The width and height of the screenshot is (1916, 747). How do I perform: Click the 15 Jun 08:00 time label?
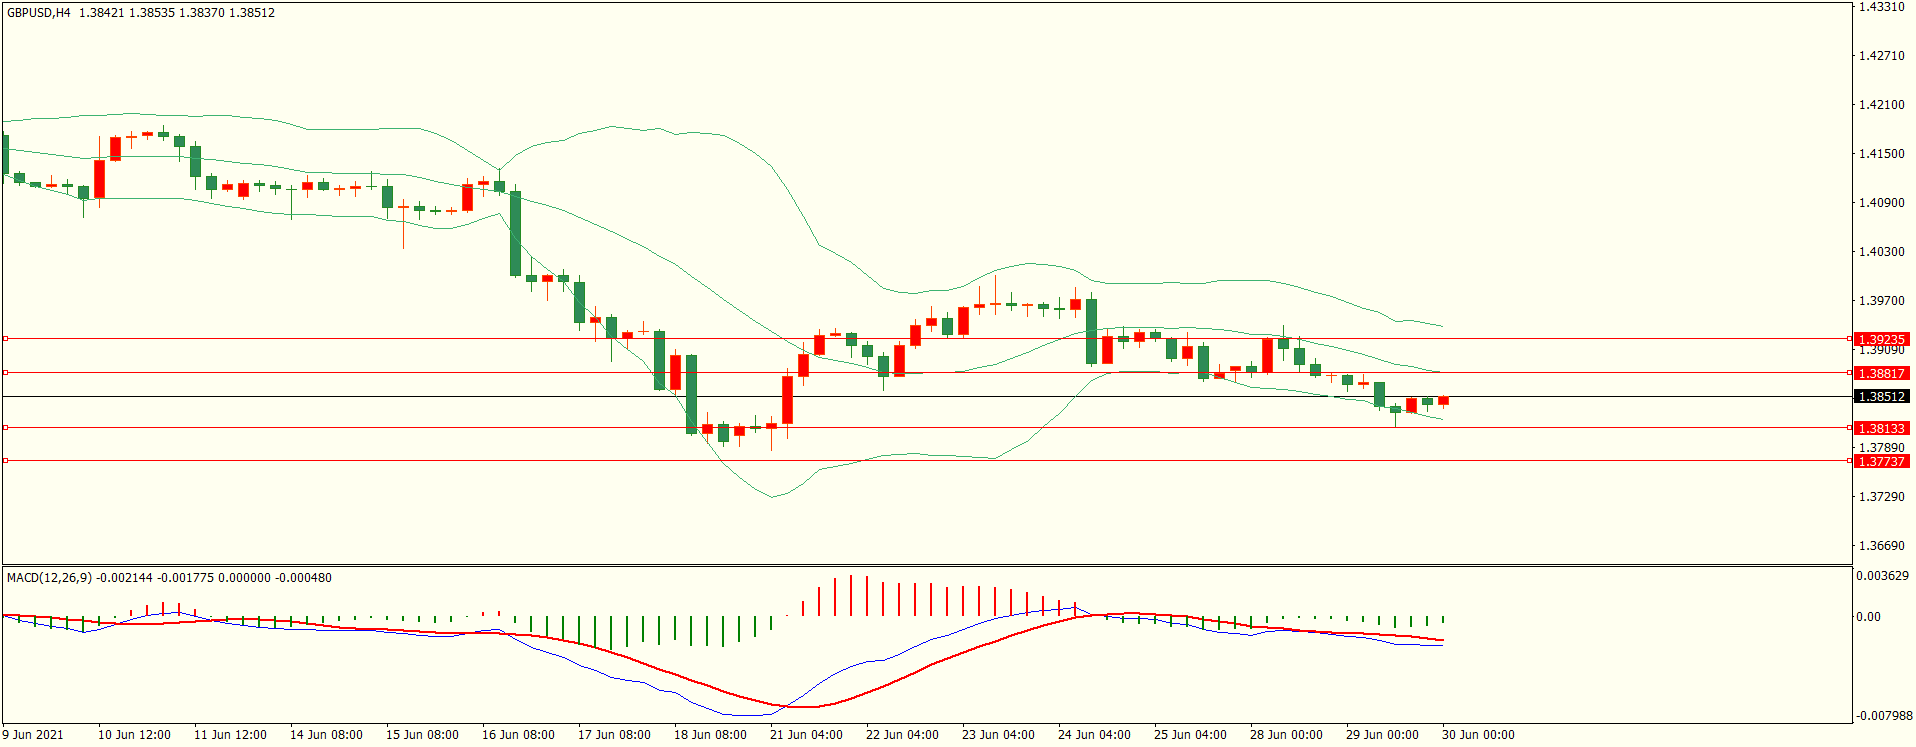pyautogui.click(x=422, y=735)
